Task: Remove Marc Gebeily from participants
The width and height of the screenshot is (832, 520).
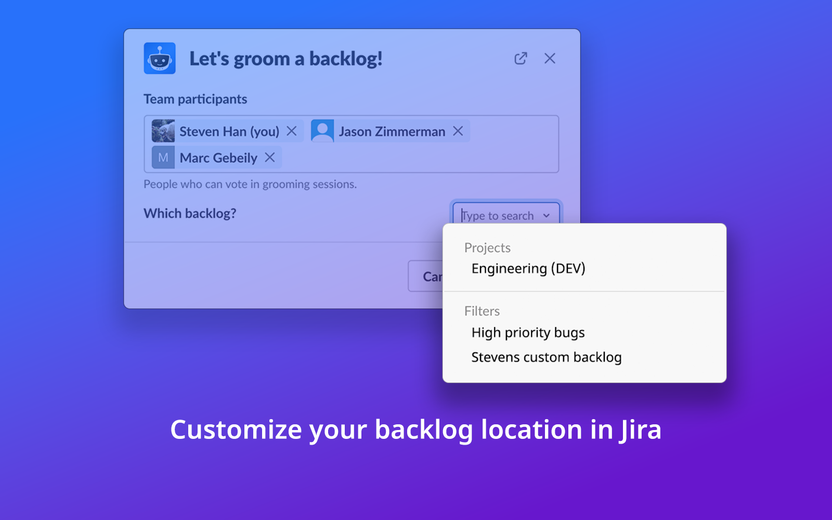Action: tap(270, 158)
